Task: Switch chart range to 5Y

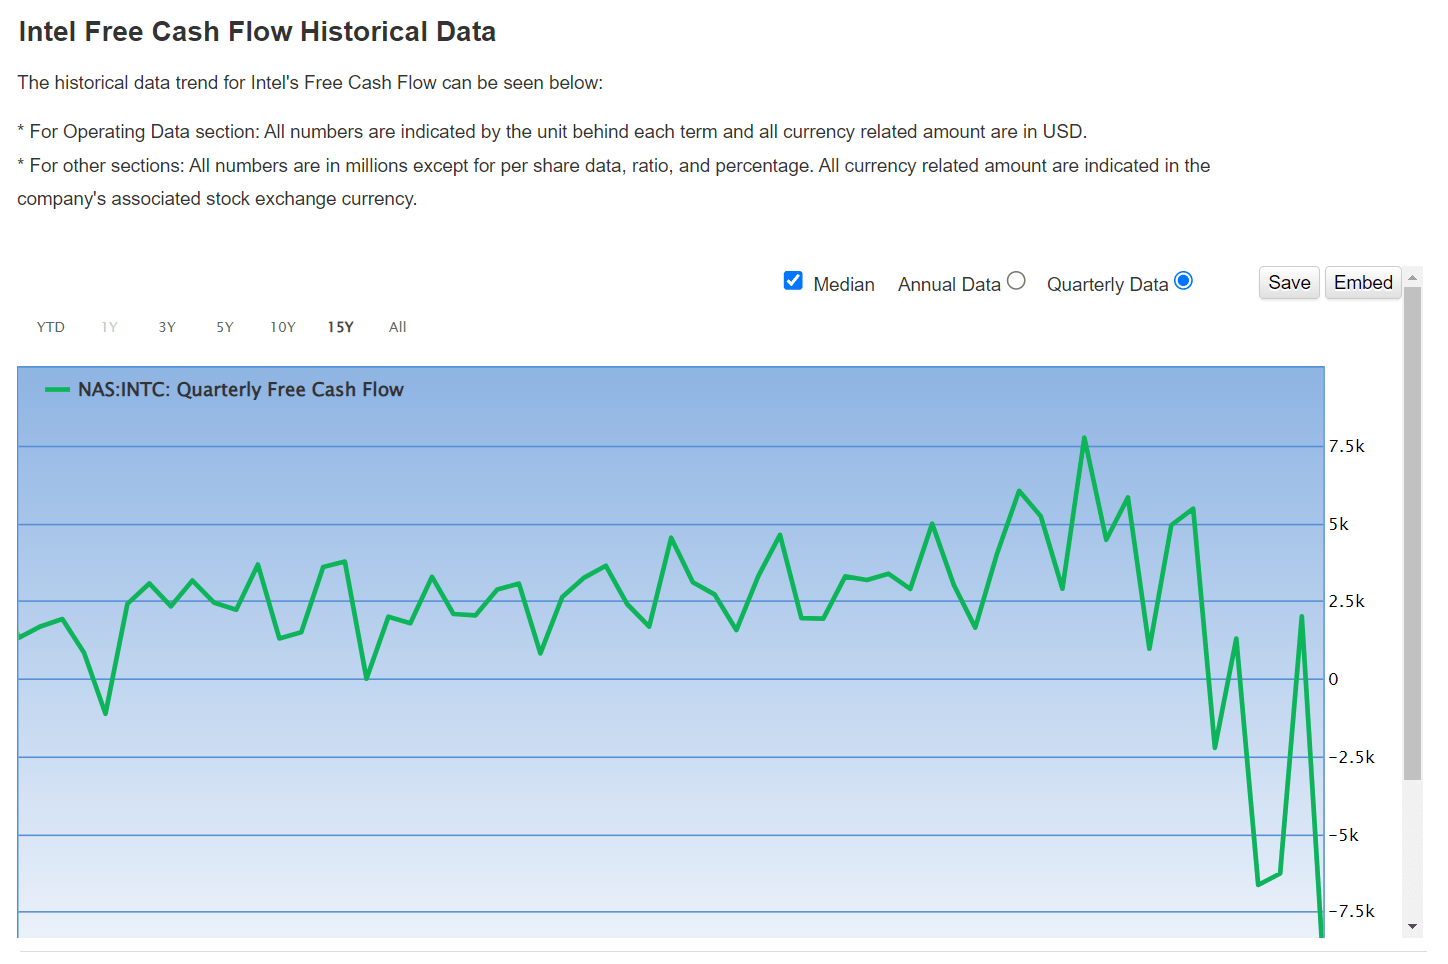Action: 225,327
